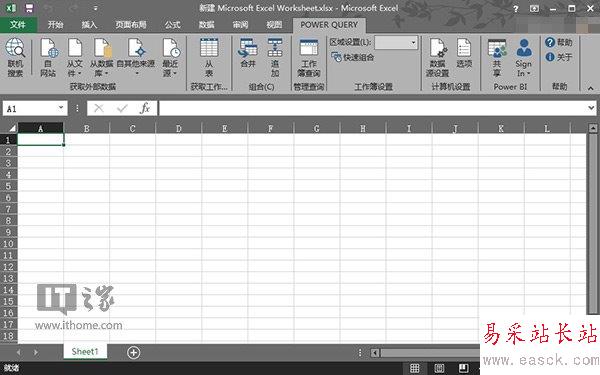600x375 pixels.
Task: Switch to Normal view in status bar
Action: 415,368
